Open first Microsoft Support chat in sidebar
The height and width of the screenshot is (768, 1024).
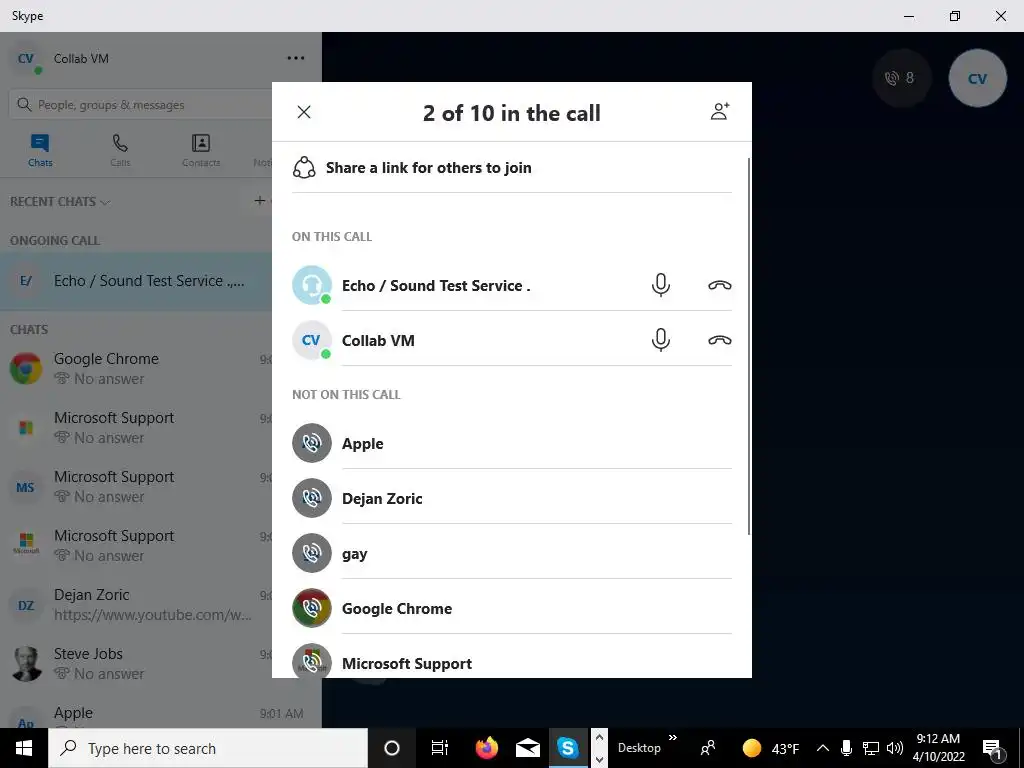(136, 427)
